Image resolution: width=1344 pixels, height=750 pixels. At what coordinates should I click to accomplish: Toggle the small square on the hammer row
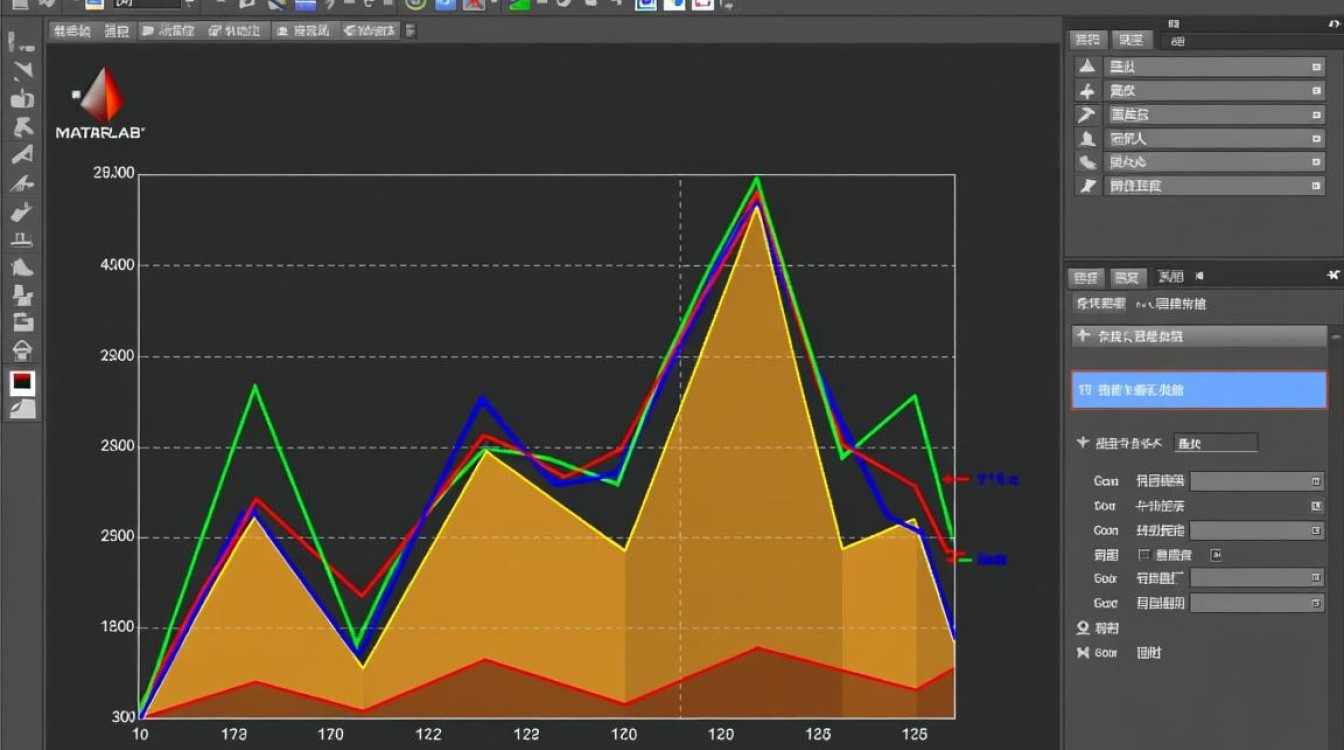[1316, 115]
